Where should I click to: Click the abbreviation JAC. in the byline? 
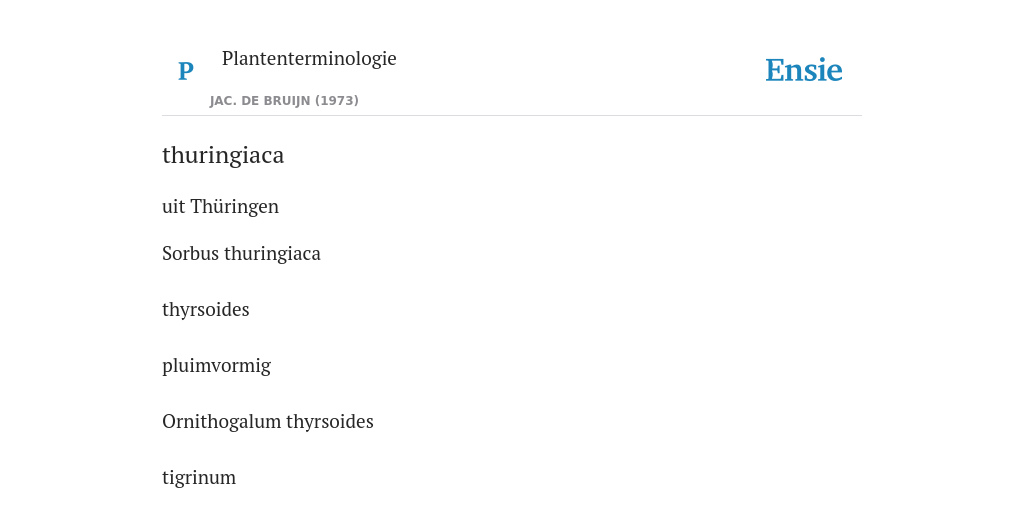(x=223, y=101)
